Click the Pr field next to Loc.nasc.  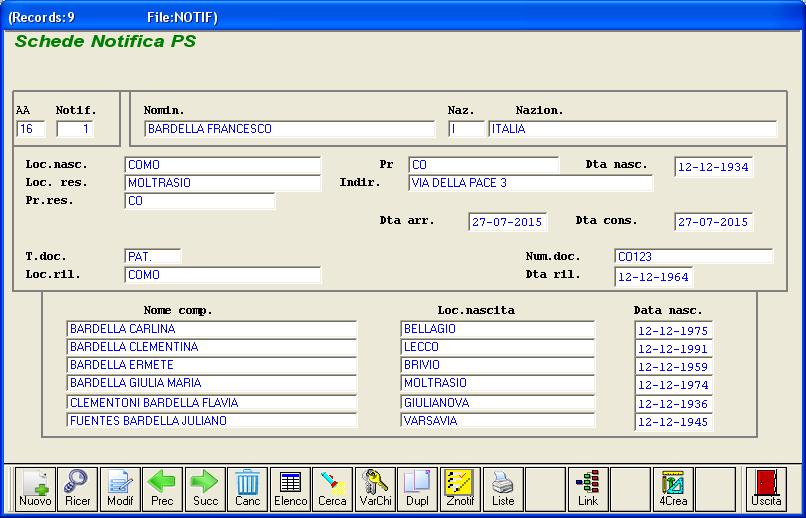click(484, 165)
